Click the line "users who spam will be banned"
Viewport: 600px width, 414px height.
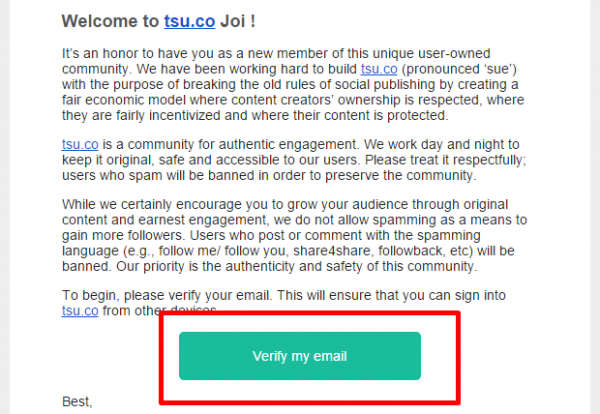point(269,175)
